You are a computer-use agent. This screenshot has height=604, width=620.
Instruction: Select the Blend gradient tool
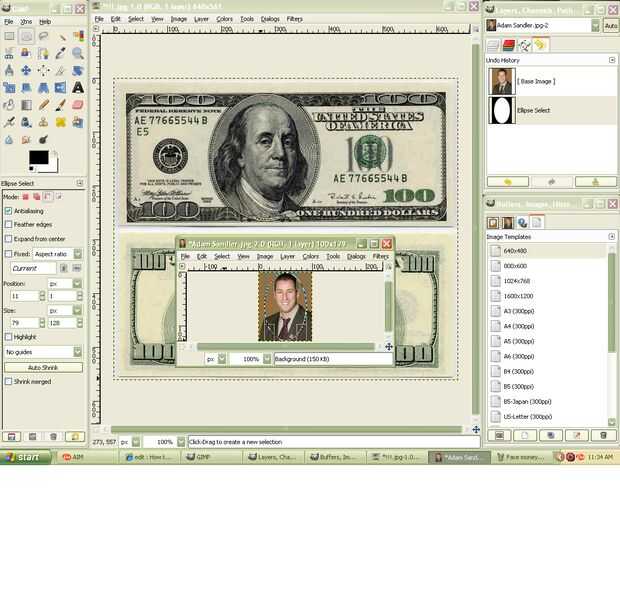point(26,105)
